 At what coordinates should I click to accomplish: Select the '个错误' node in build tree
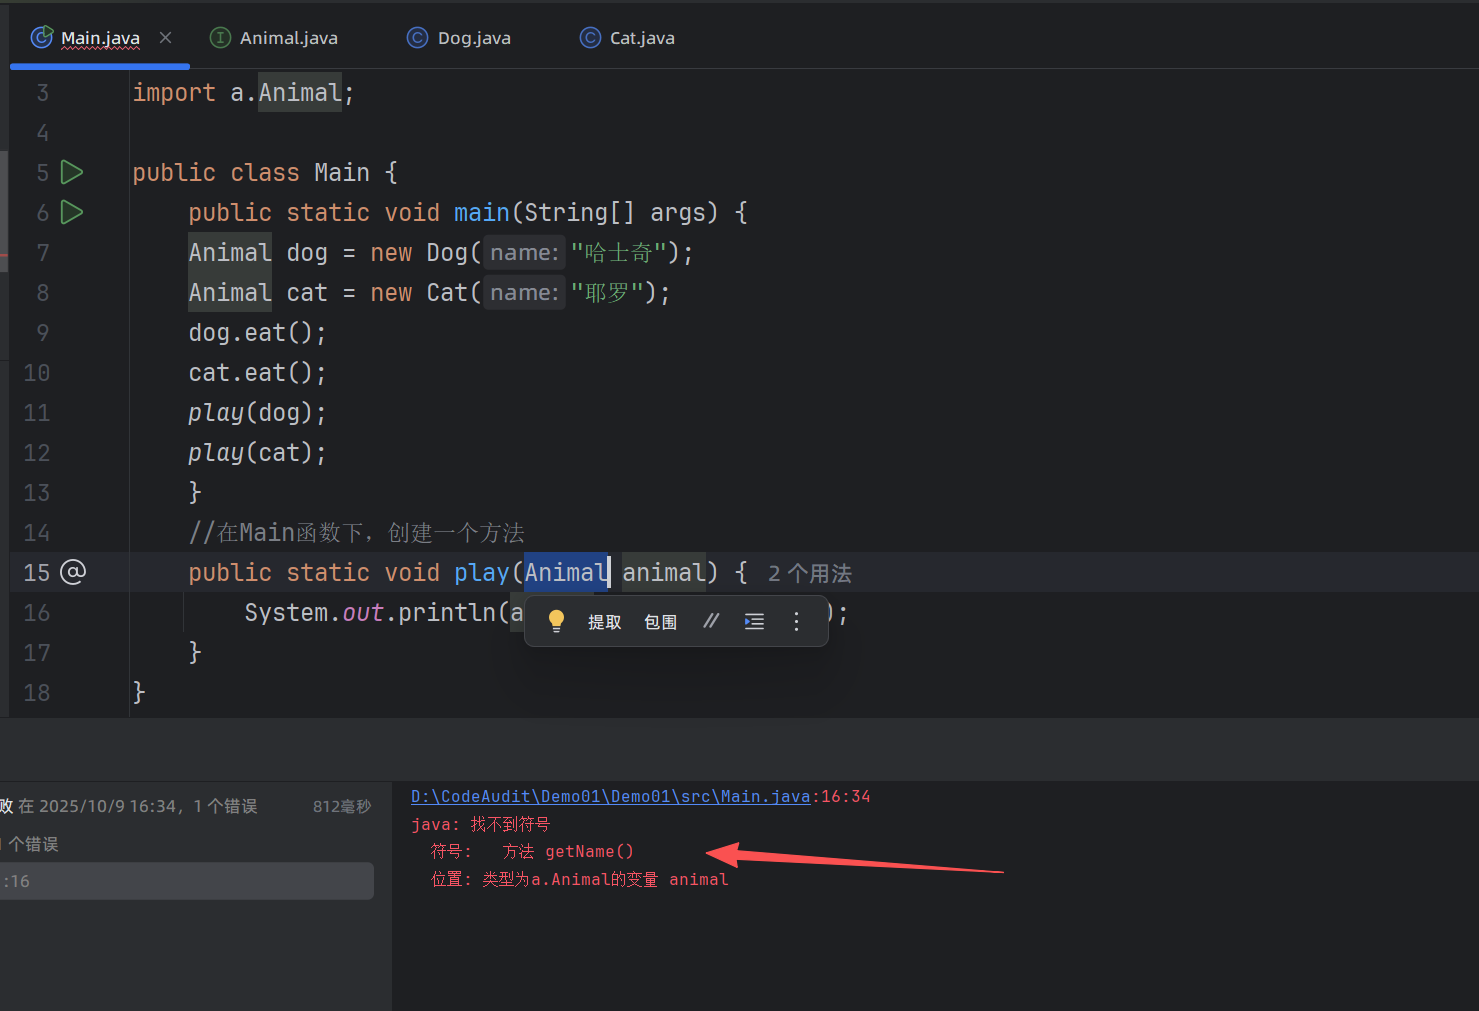[x=32, y=844]
